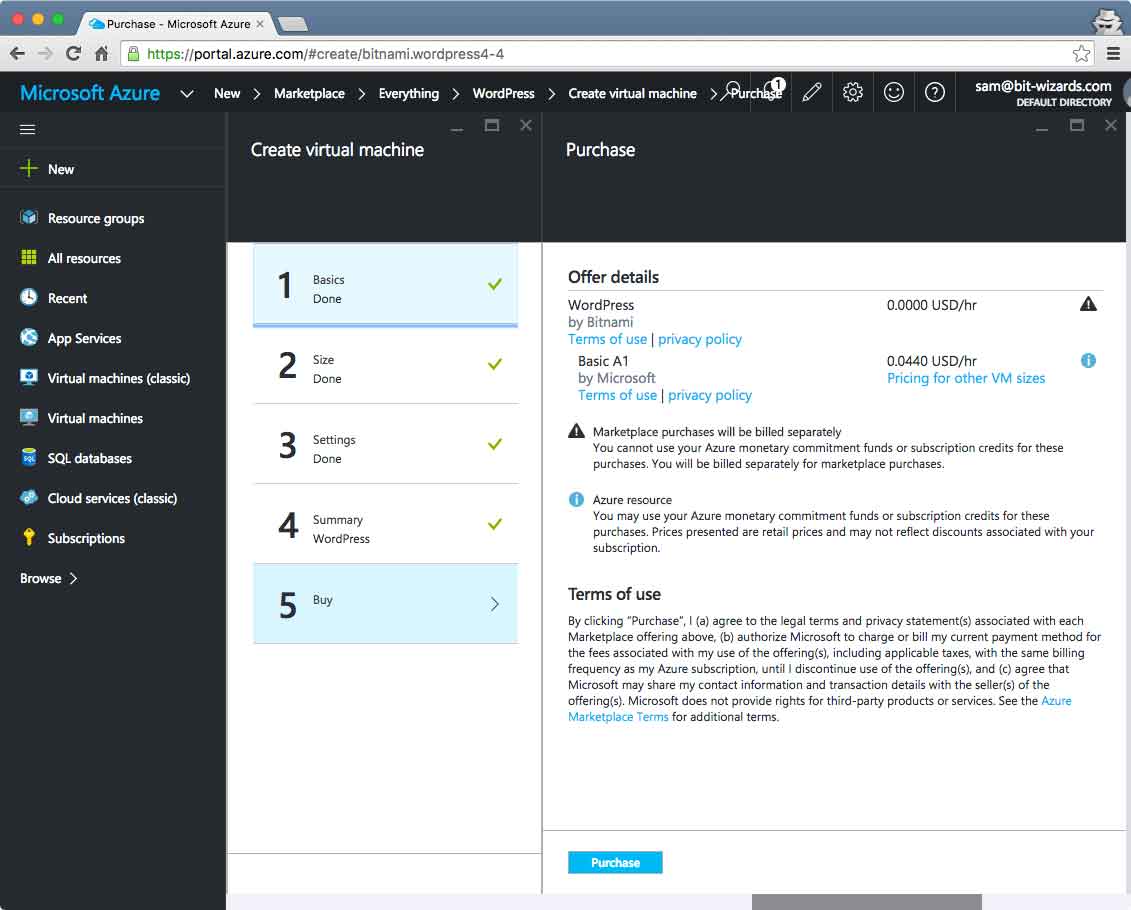The width and height of the screenshot is (1131, 910).
Task: Close the Purchase browser tab
Action: coord(260,24)
